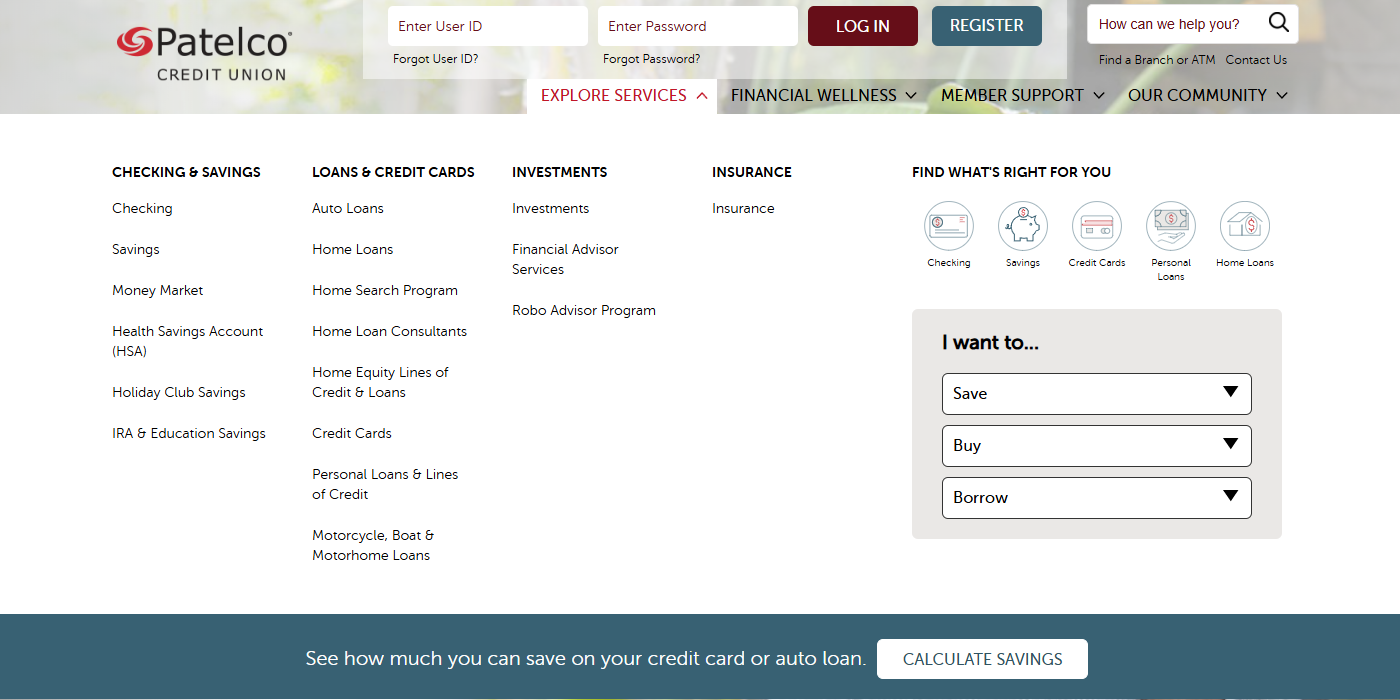Viewport: 1400px width, 700px height.
Task: Expand the Member Support menu
Action: (x=1022, y=96)
